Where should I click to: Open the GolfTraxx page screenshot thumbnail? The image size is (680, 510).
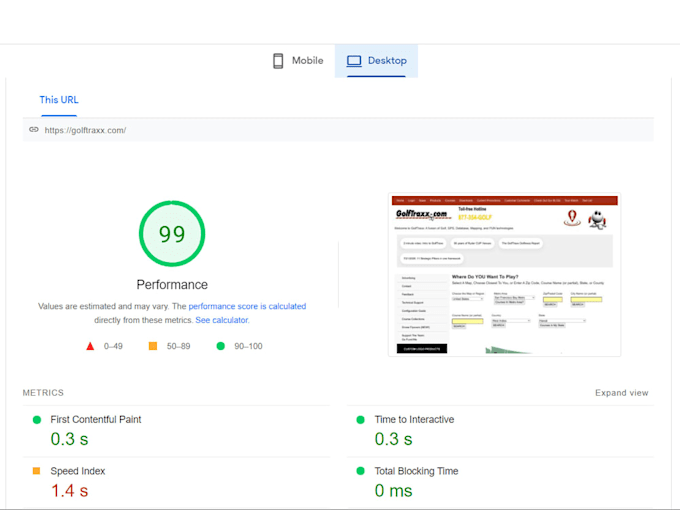(504, 275)
